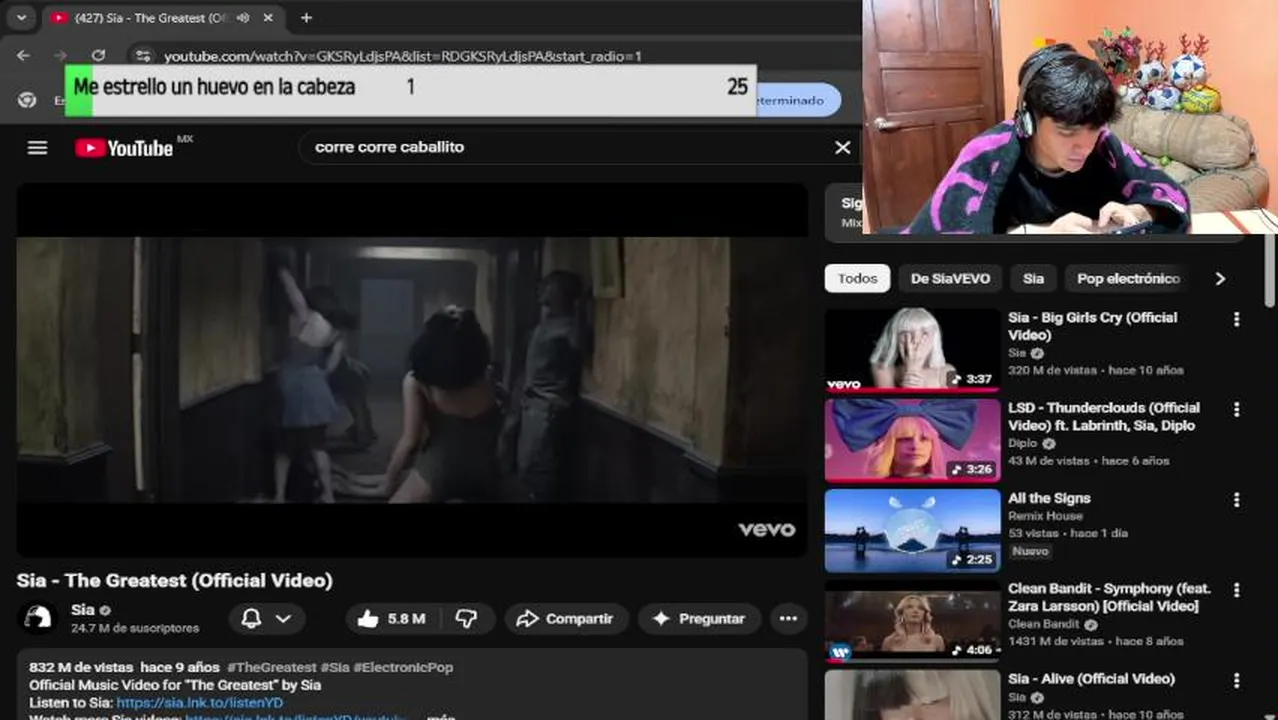1278x720 pixels.
Task: Open options menu for Big Girls Cry
Action: click(x=1237, y=319)
